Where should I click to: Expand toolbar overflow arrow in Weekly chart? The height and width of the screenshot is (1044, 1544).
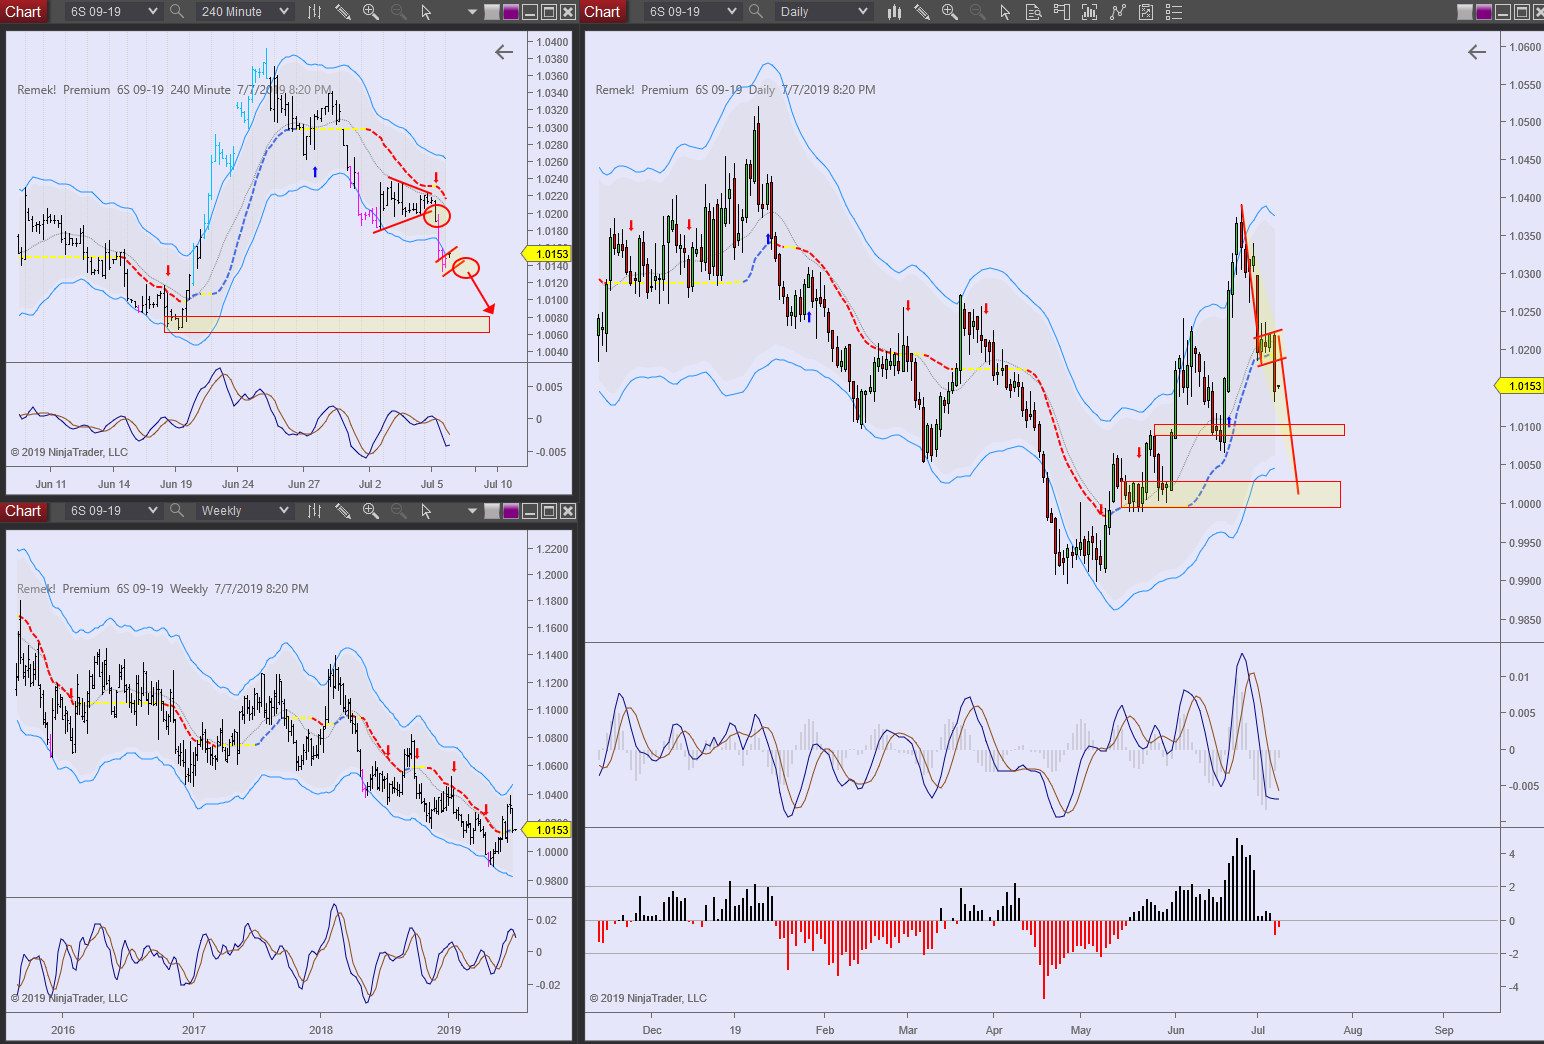click(x=472, y=511)
